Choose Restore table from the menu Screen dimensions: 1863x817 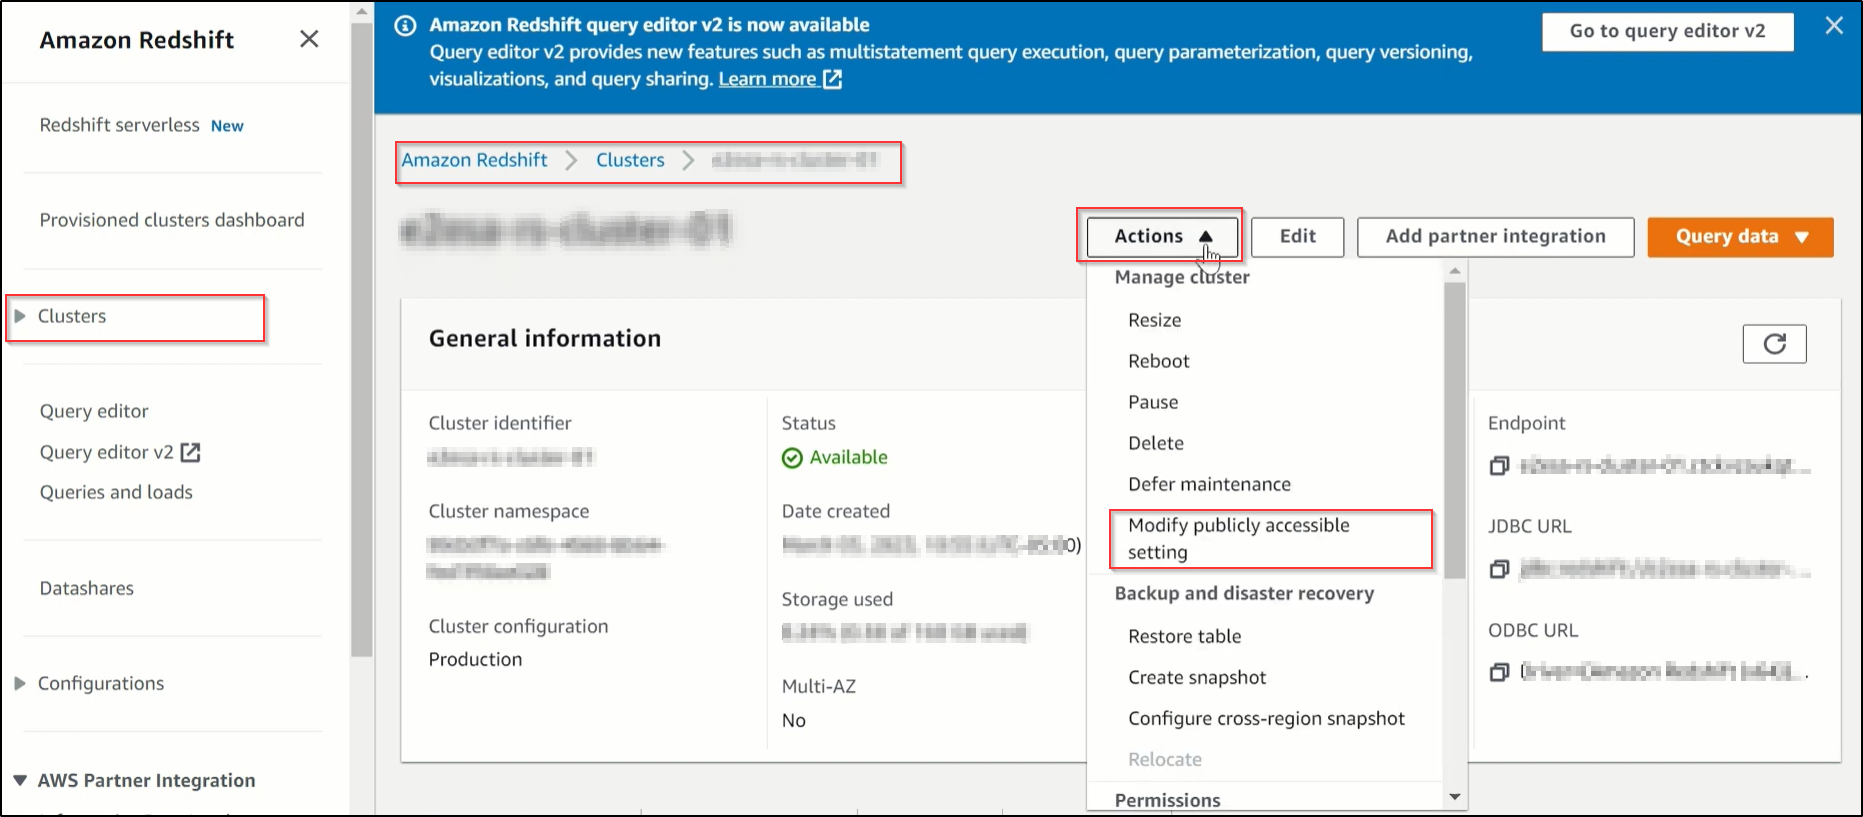[1184, 636]
